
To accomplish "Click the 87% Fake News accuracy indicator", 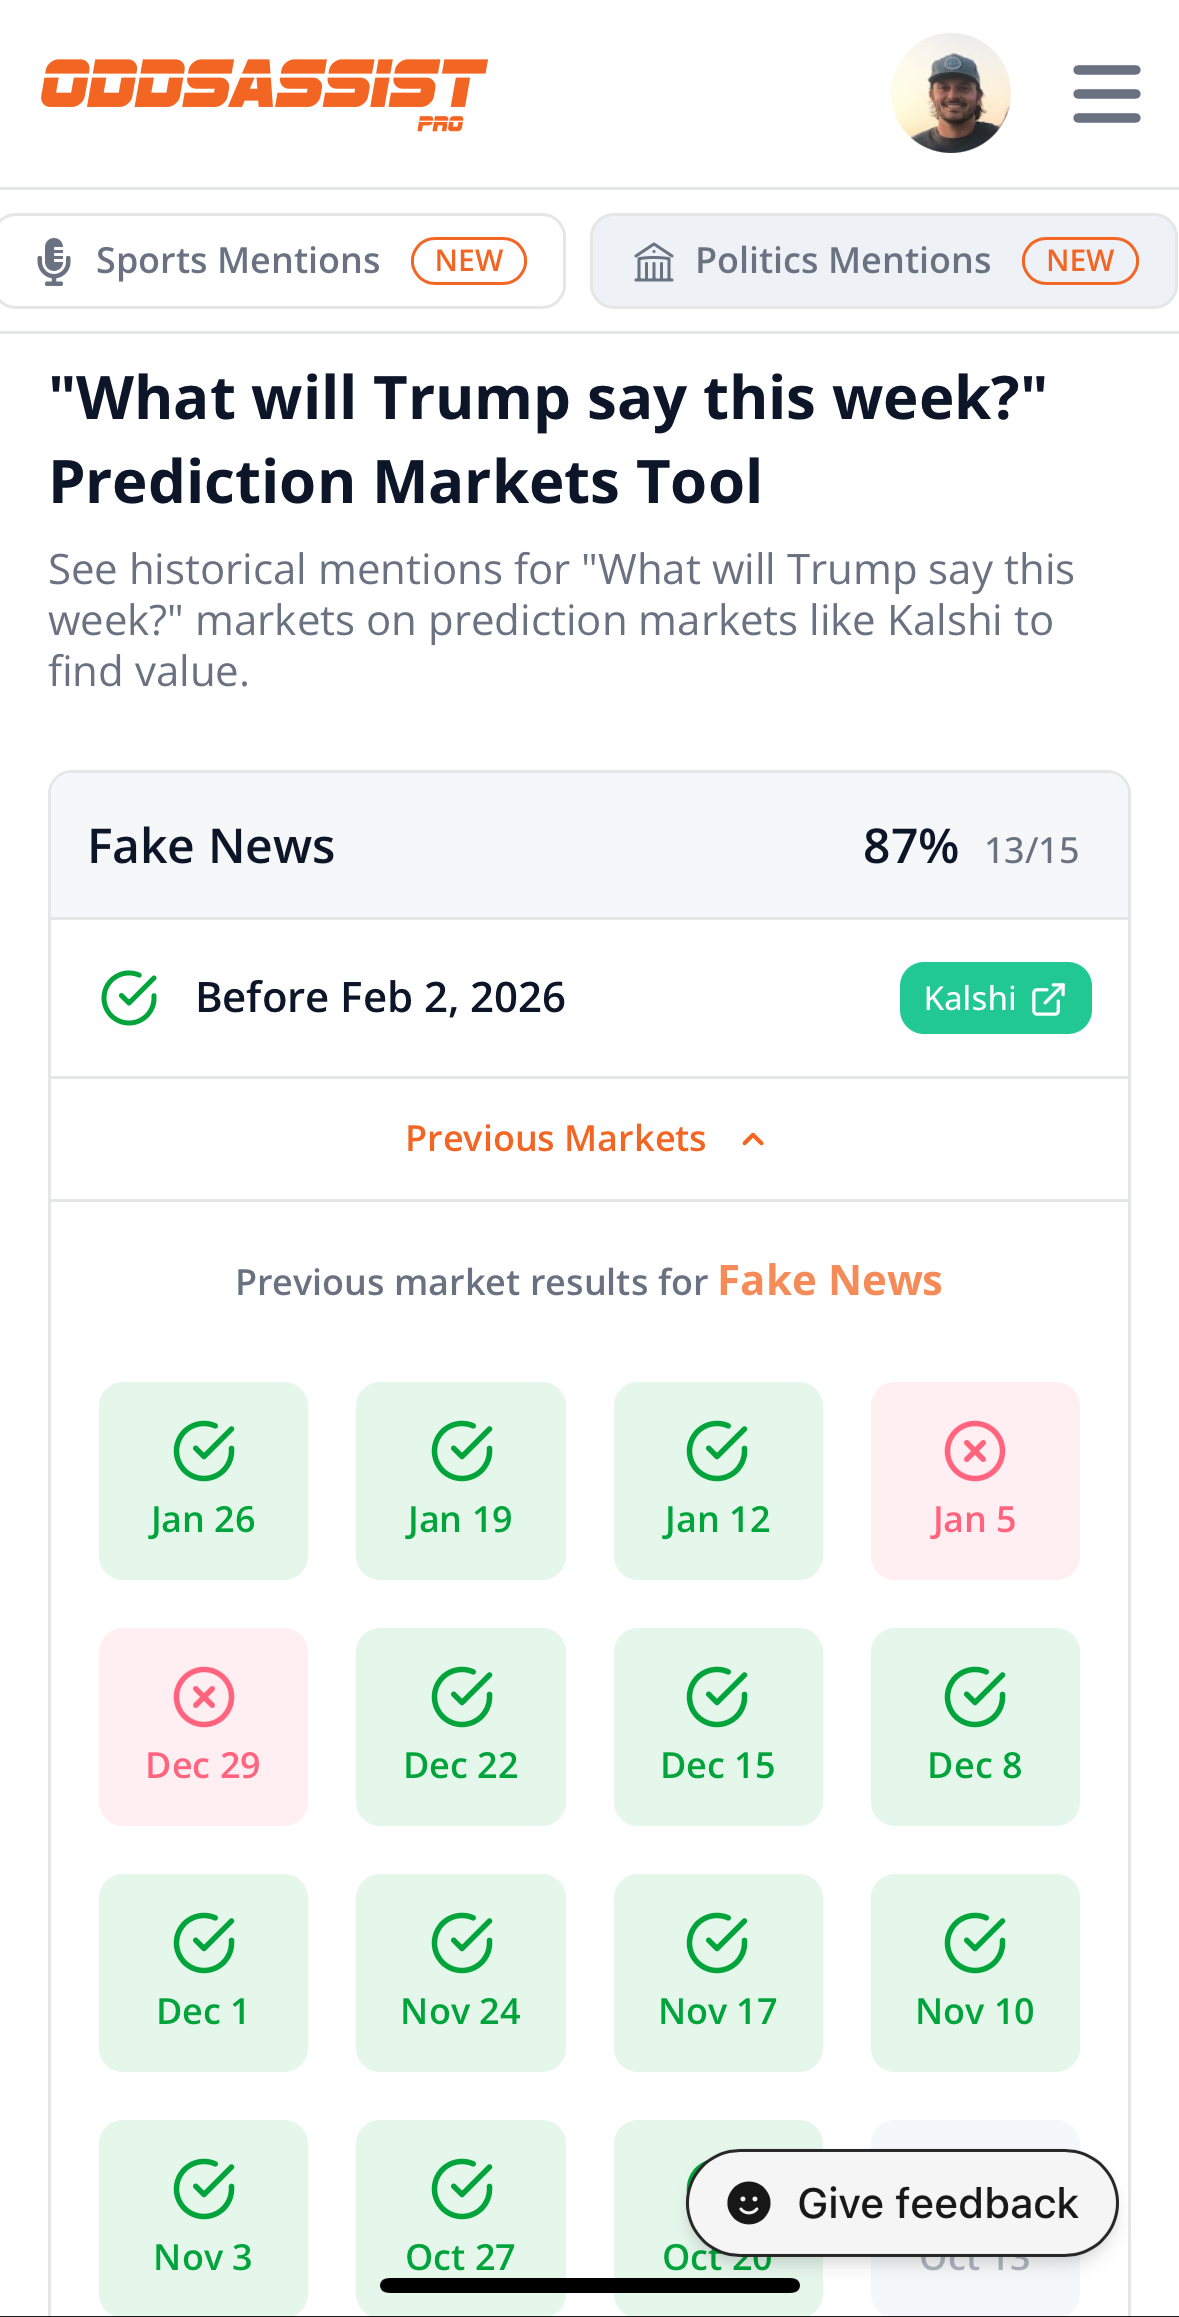I will tap(908, 846).
